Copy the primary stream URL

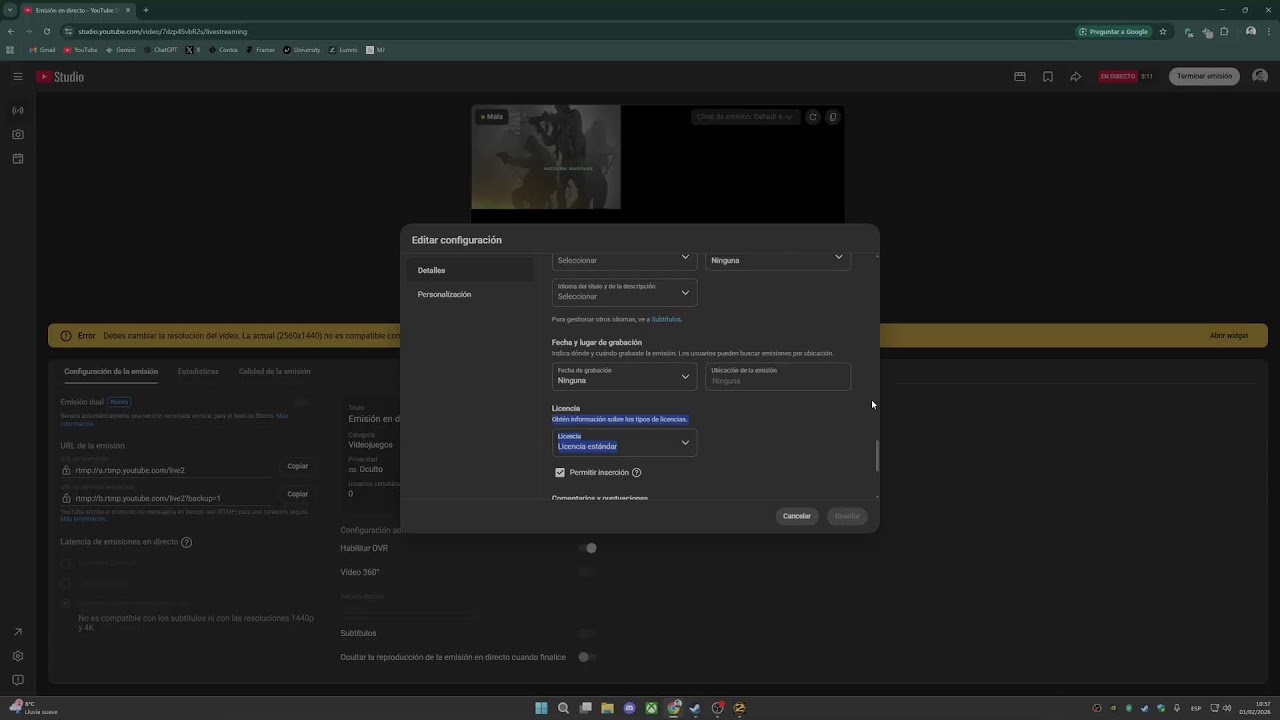click(x=298, y=466)
